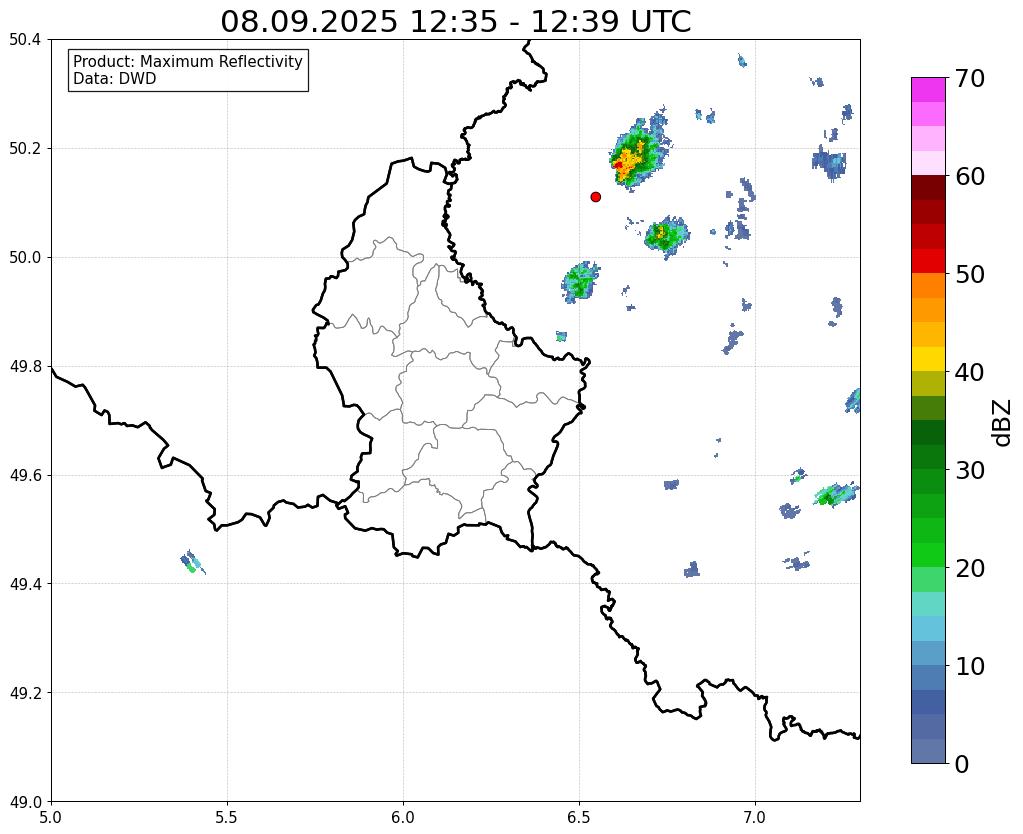Click the colorbar tick label 30
Screen dimensions: 1023x834
(970, 470)
